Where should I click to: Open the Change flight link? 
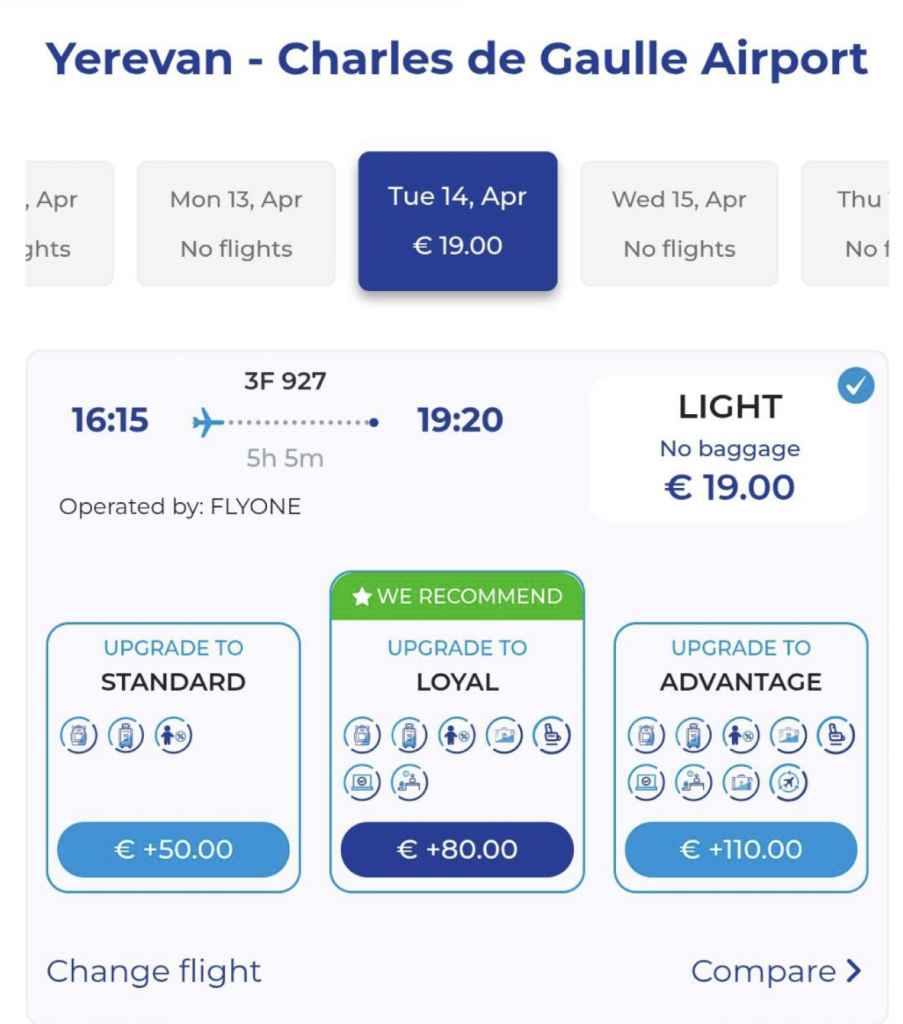pyautogui.click(x=154, y=971)
